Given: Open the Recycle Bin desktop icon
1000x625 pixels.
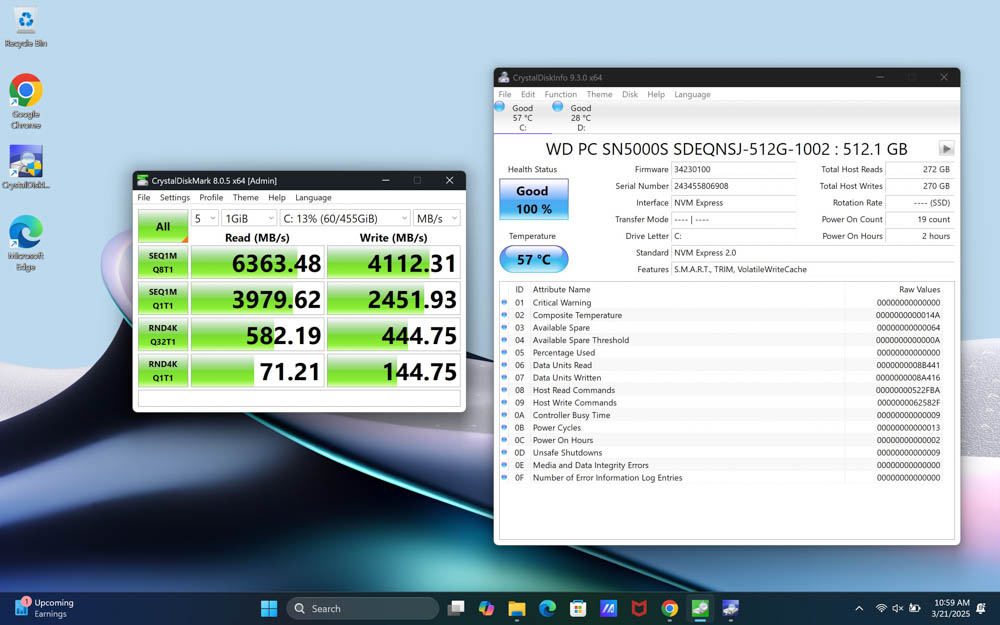Looking at the screenshot, I should [26, 28].
